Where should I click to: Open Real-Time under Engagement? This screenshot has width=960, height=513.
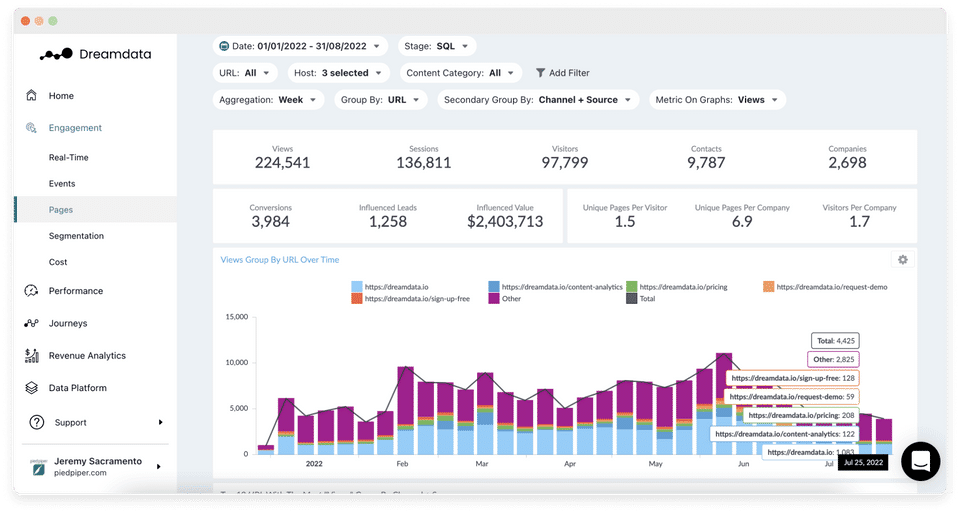click(69, 157)
